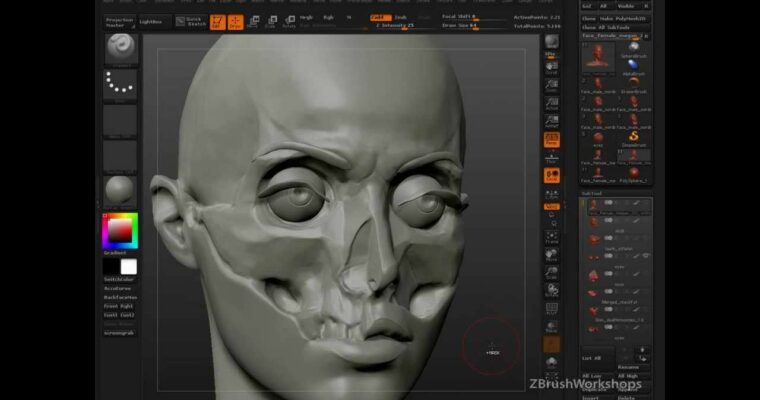Viewport: 760px width, 400px height.
Task: Click the Frame icon in right shelf
Action: pyautogui.click(x=552, y=237)
